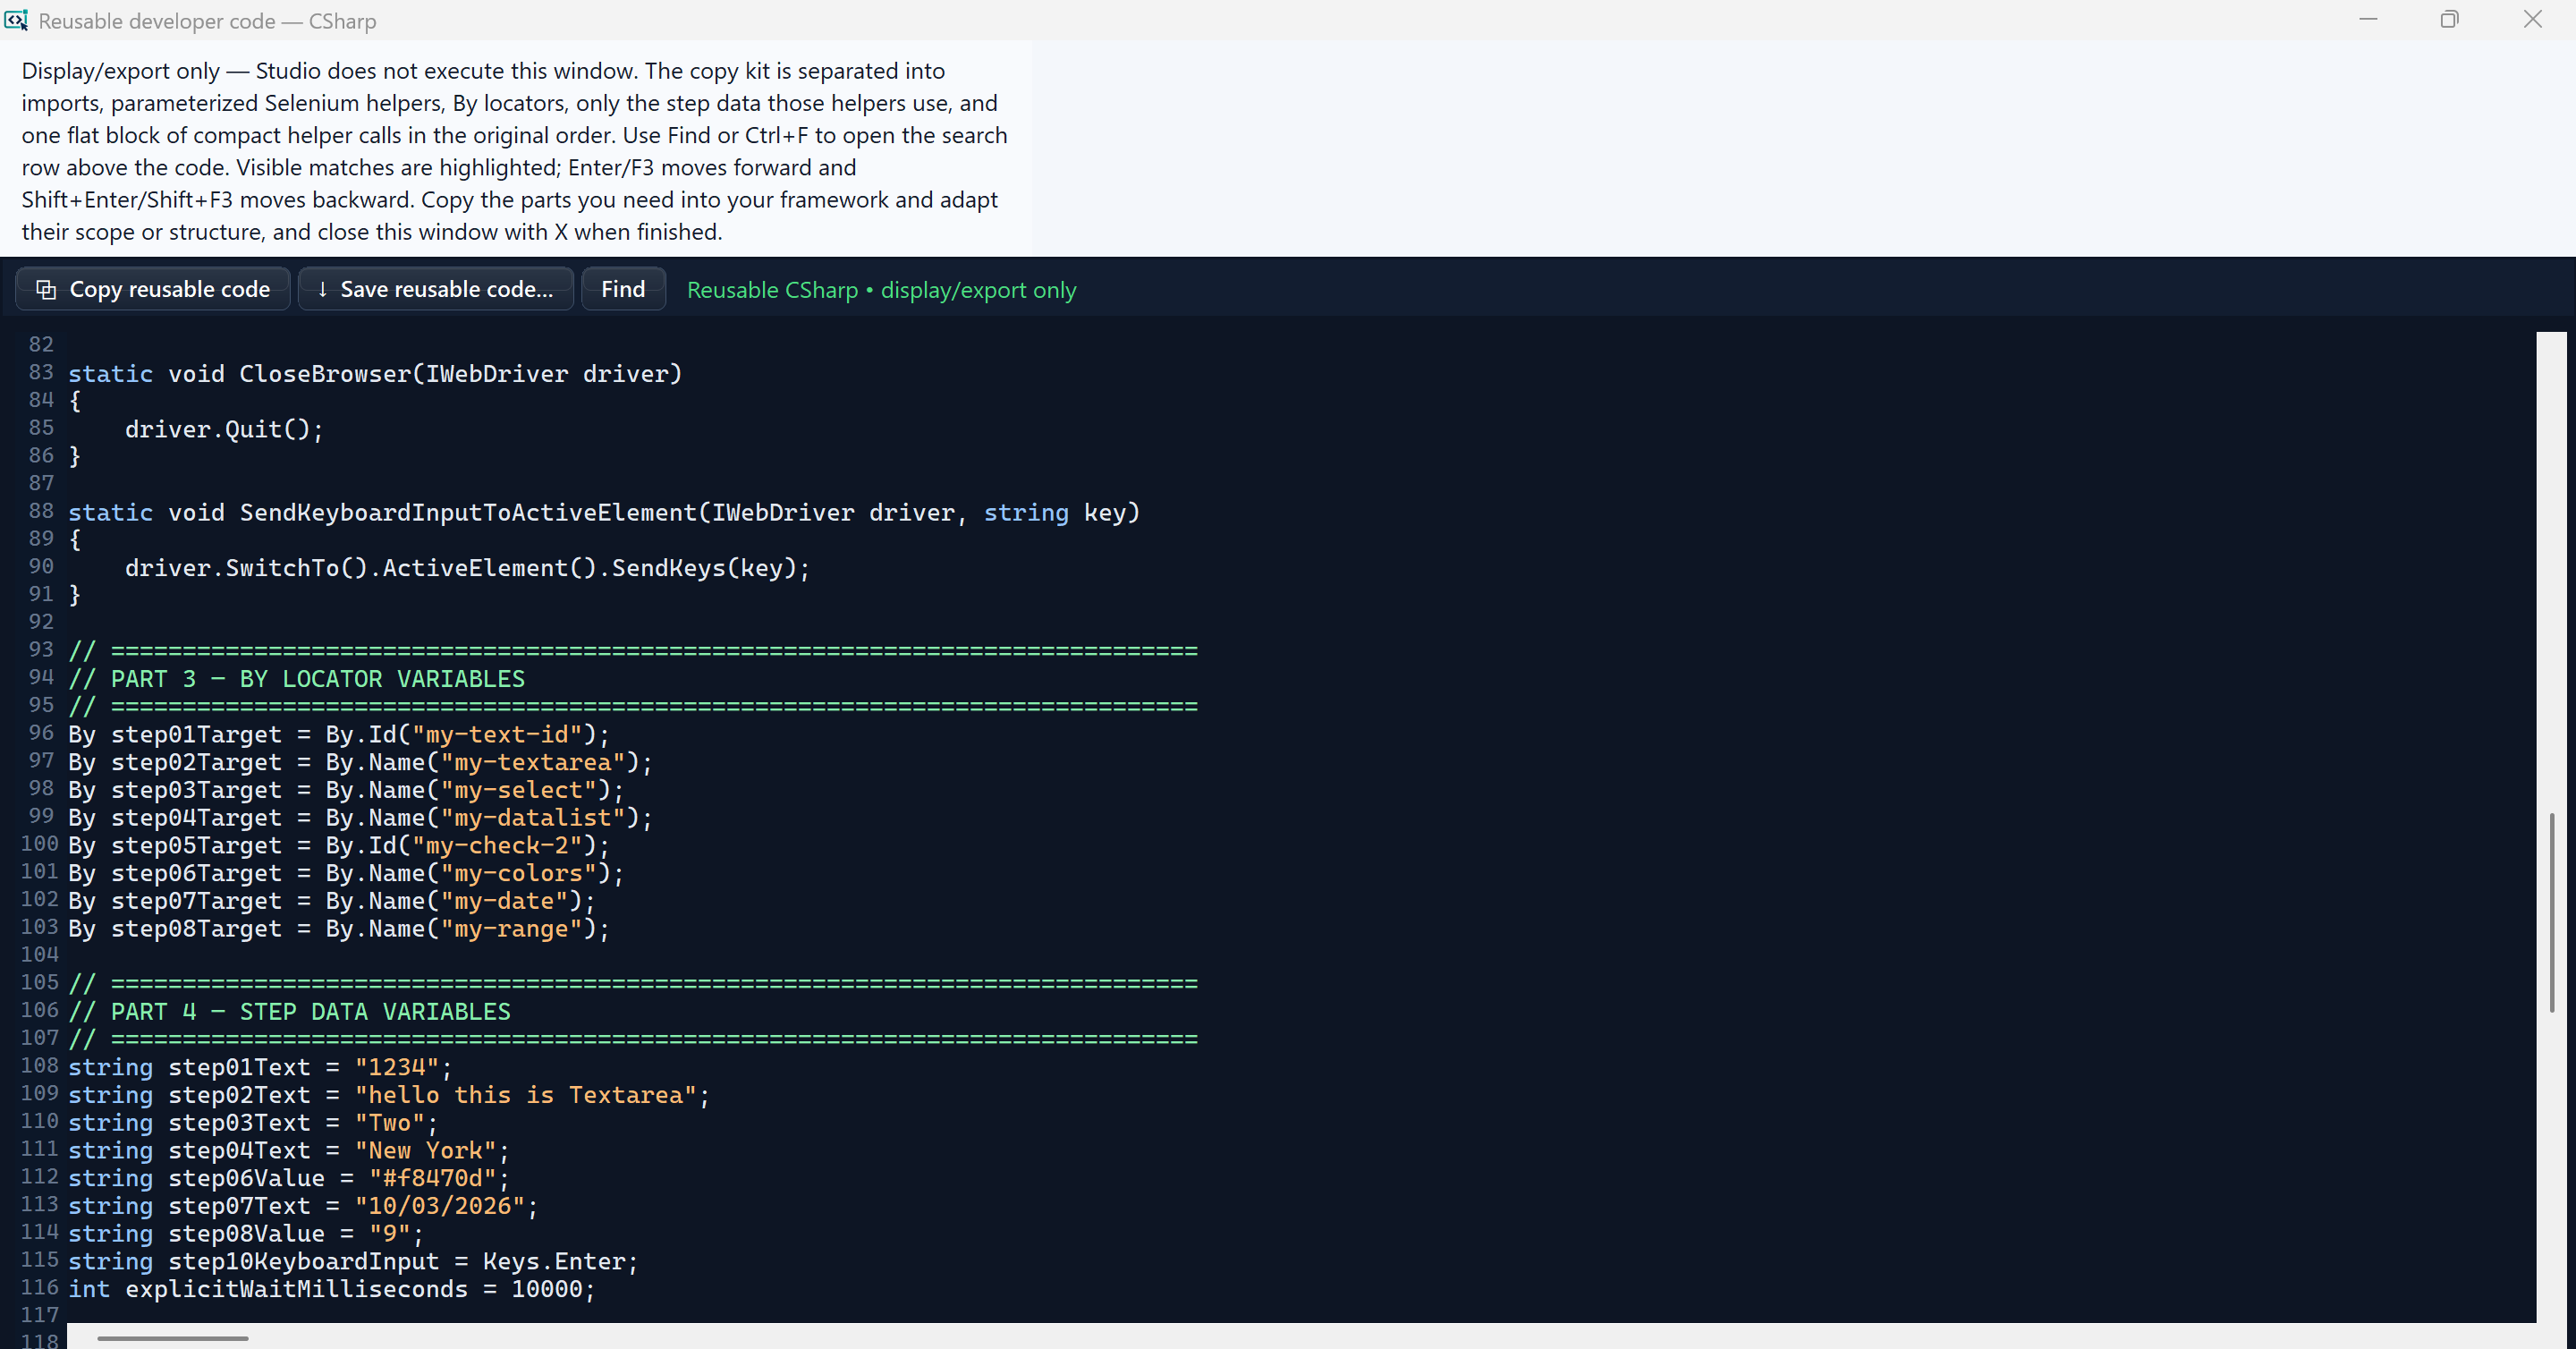Click the step02Target By.Name("my-textarea") line
The image size is (2576, 1349).
pos(360,762)
